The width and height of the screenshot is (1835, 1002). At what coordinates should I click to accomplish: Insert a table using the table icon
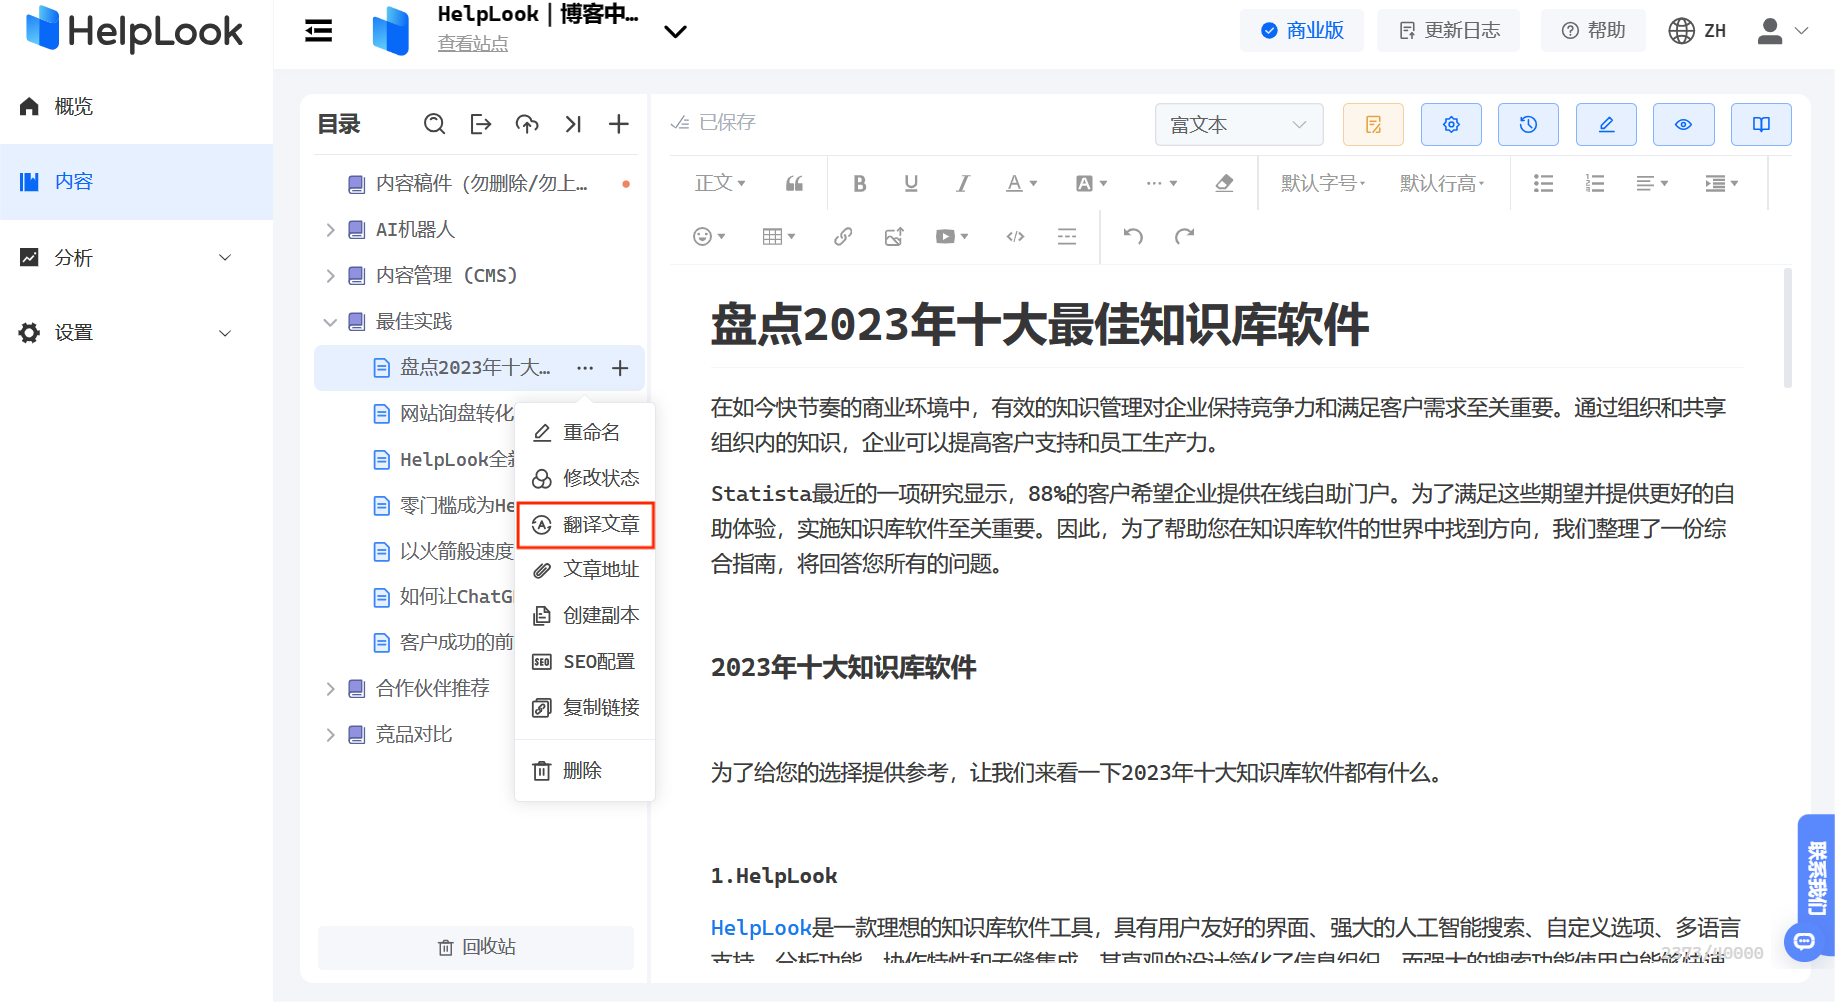tap(774, 236)
